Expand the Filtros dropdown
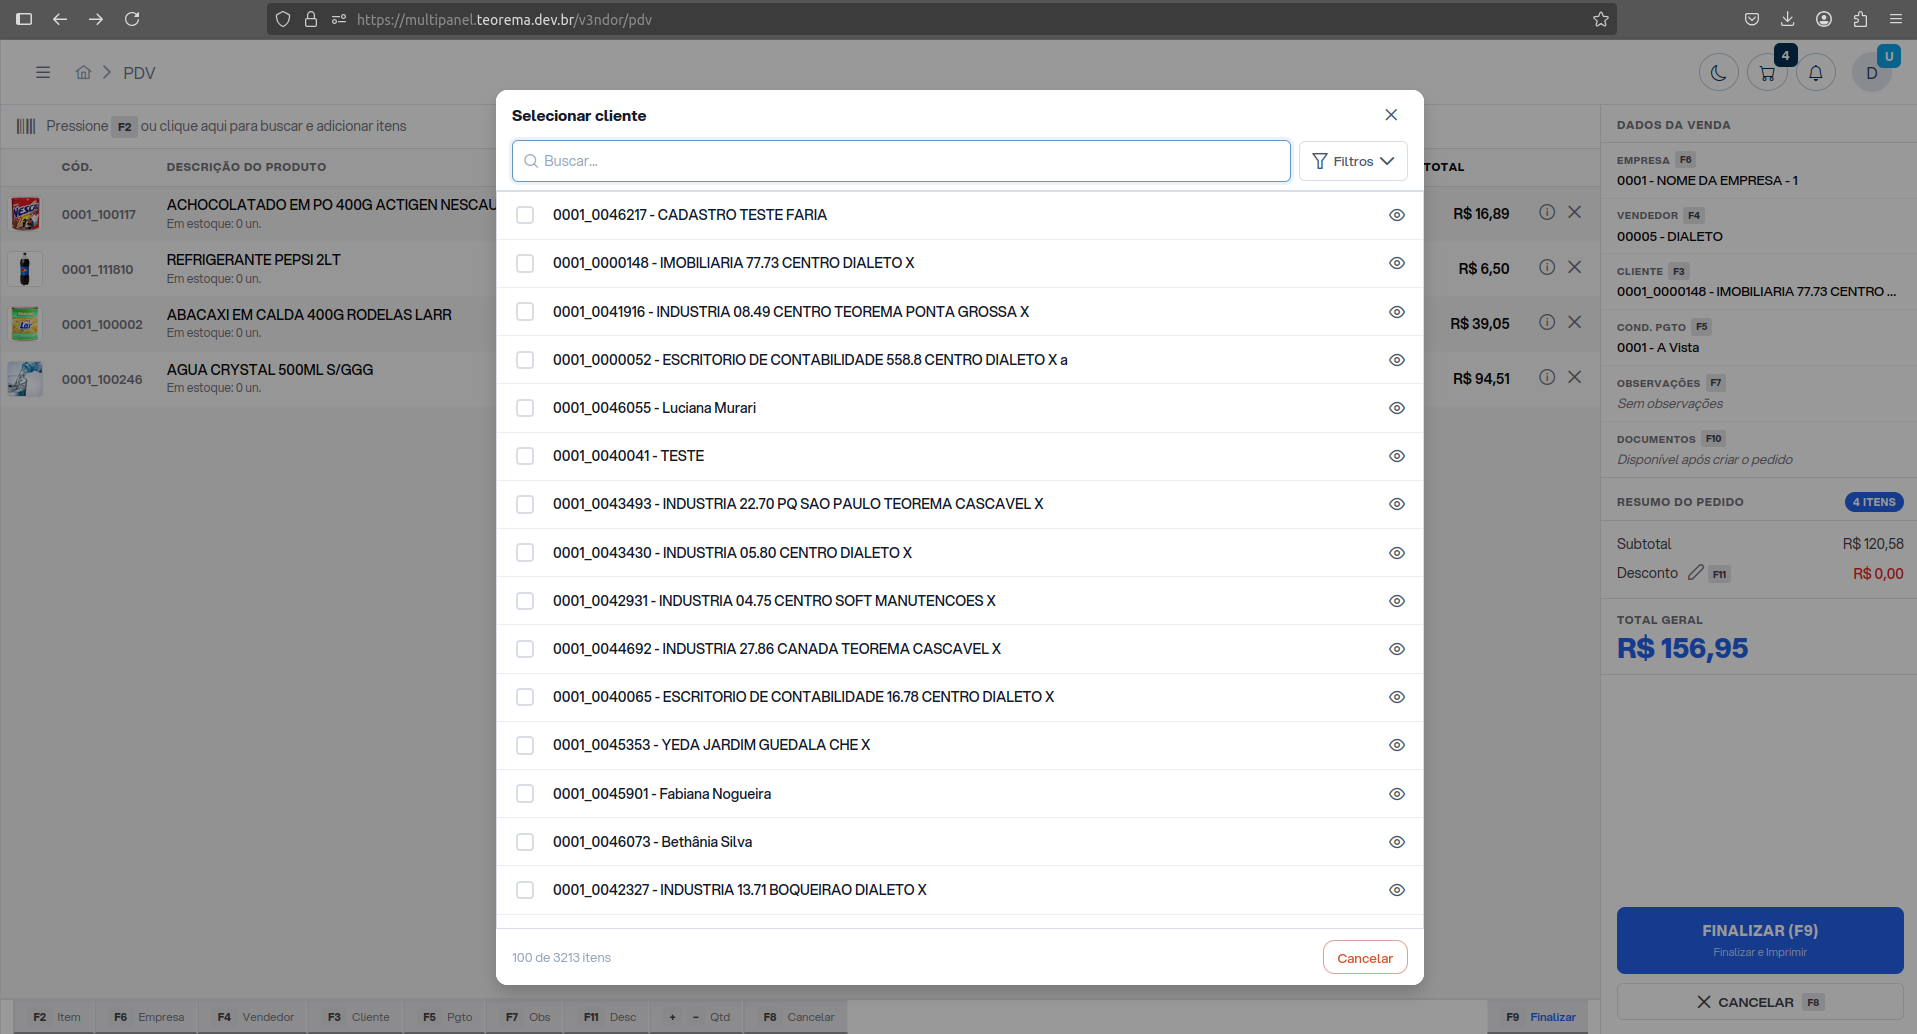The width and height of the screenshot is (1917, 1034). coord(1353,161)
